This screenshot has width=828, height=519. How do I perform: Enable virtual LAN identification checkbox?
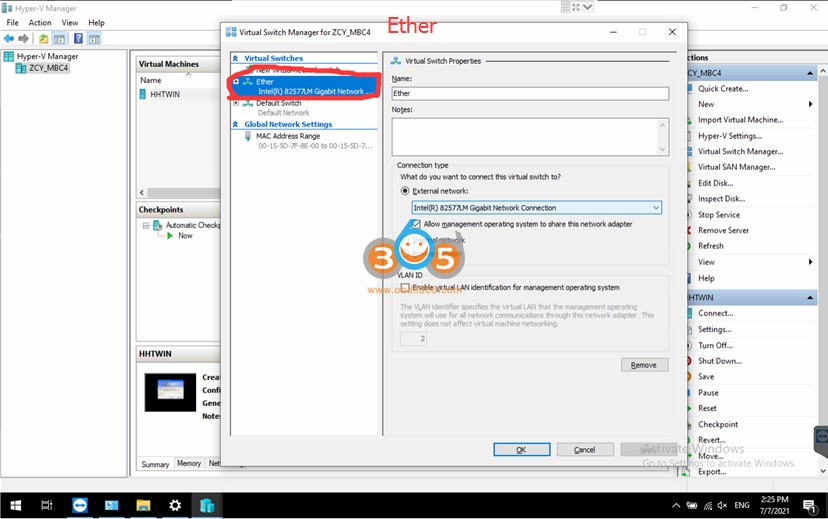pos(405,287)
